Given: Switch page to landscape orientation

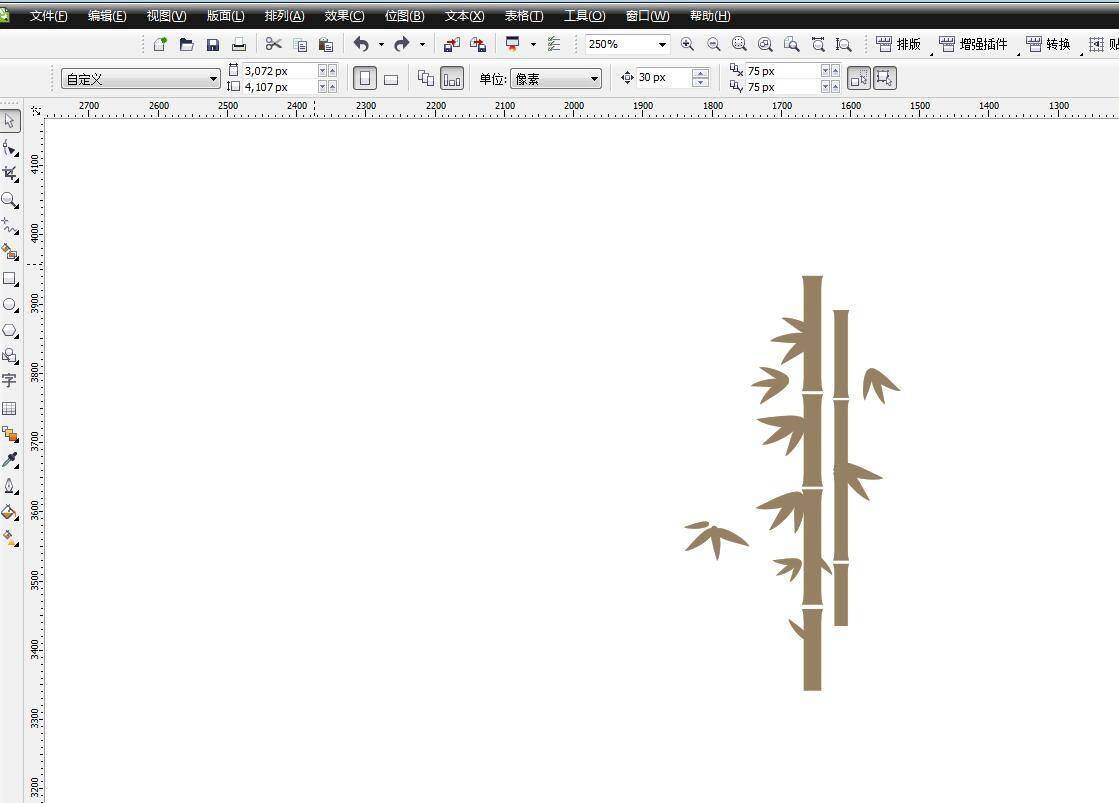Looking at the screenshot, I should click(391, 78).
